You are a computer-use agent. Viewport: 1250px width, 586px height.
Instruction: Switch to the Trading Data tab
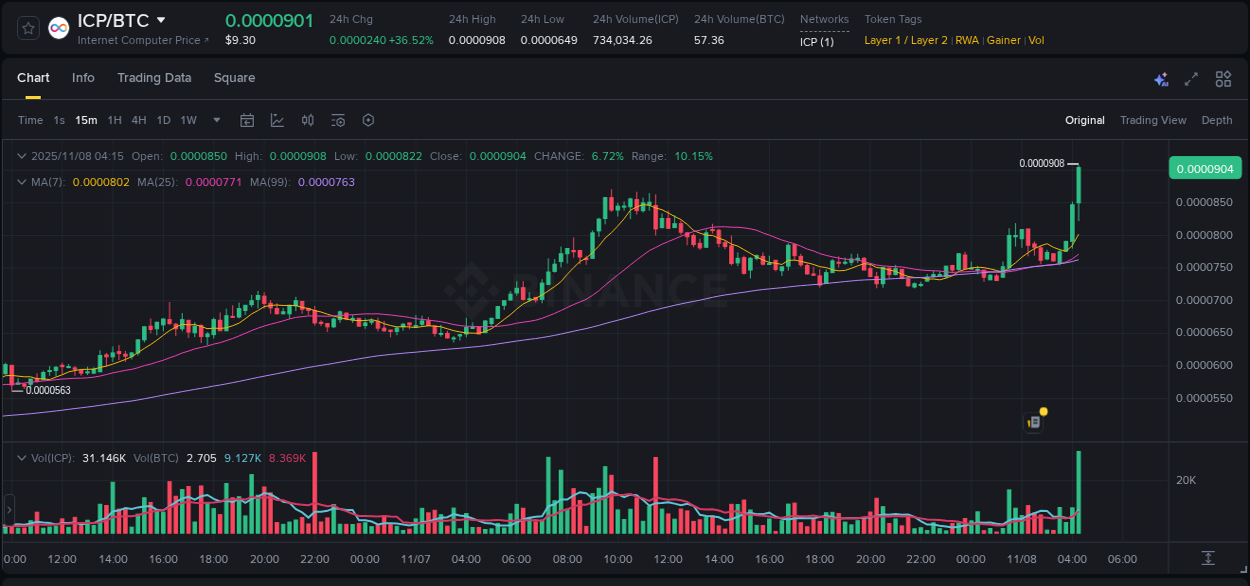pos(154,78)
